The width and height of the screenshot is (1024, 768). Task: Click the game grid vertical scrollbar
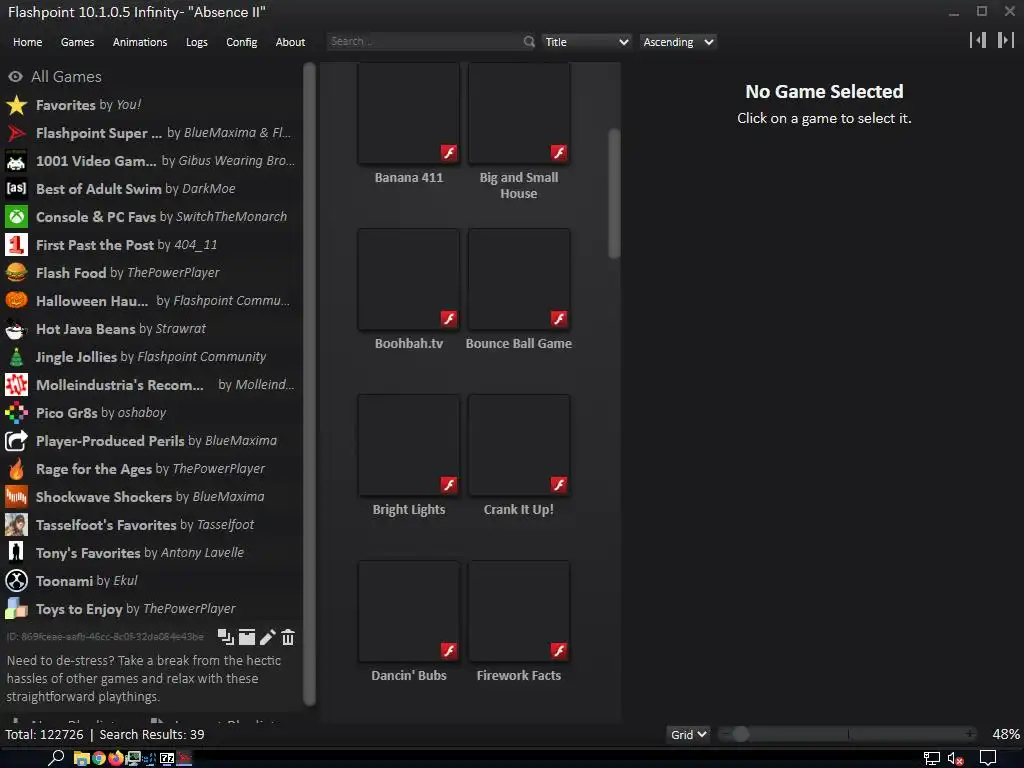click(614, 193)
